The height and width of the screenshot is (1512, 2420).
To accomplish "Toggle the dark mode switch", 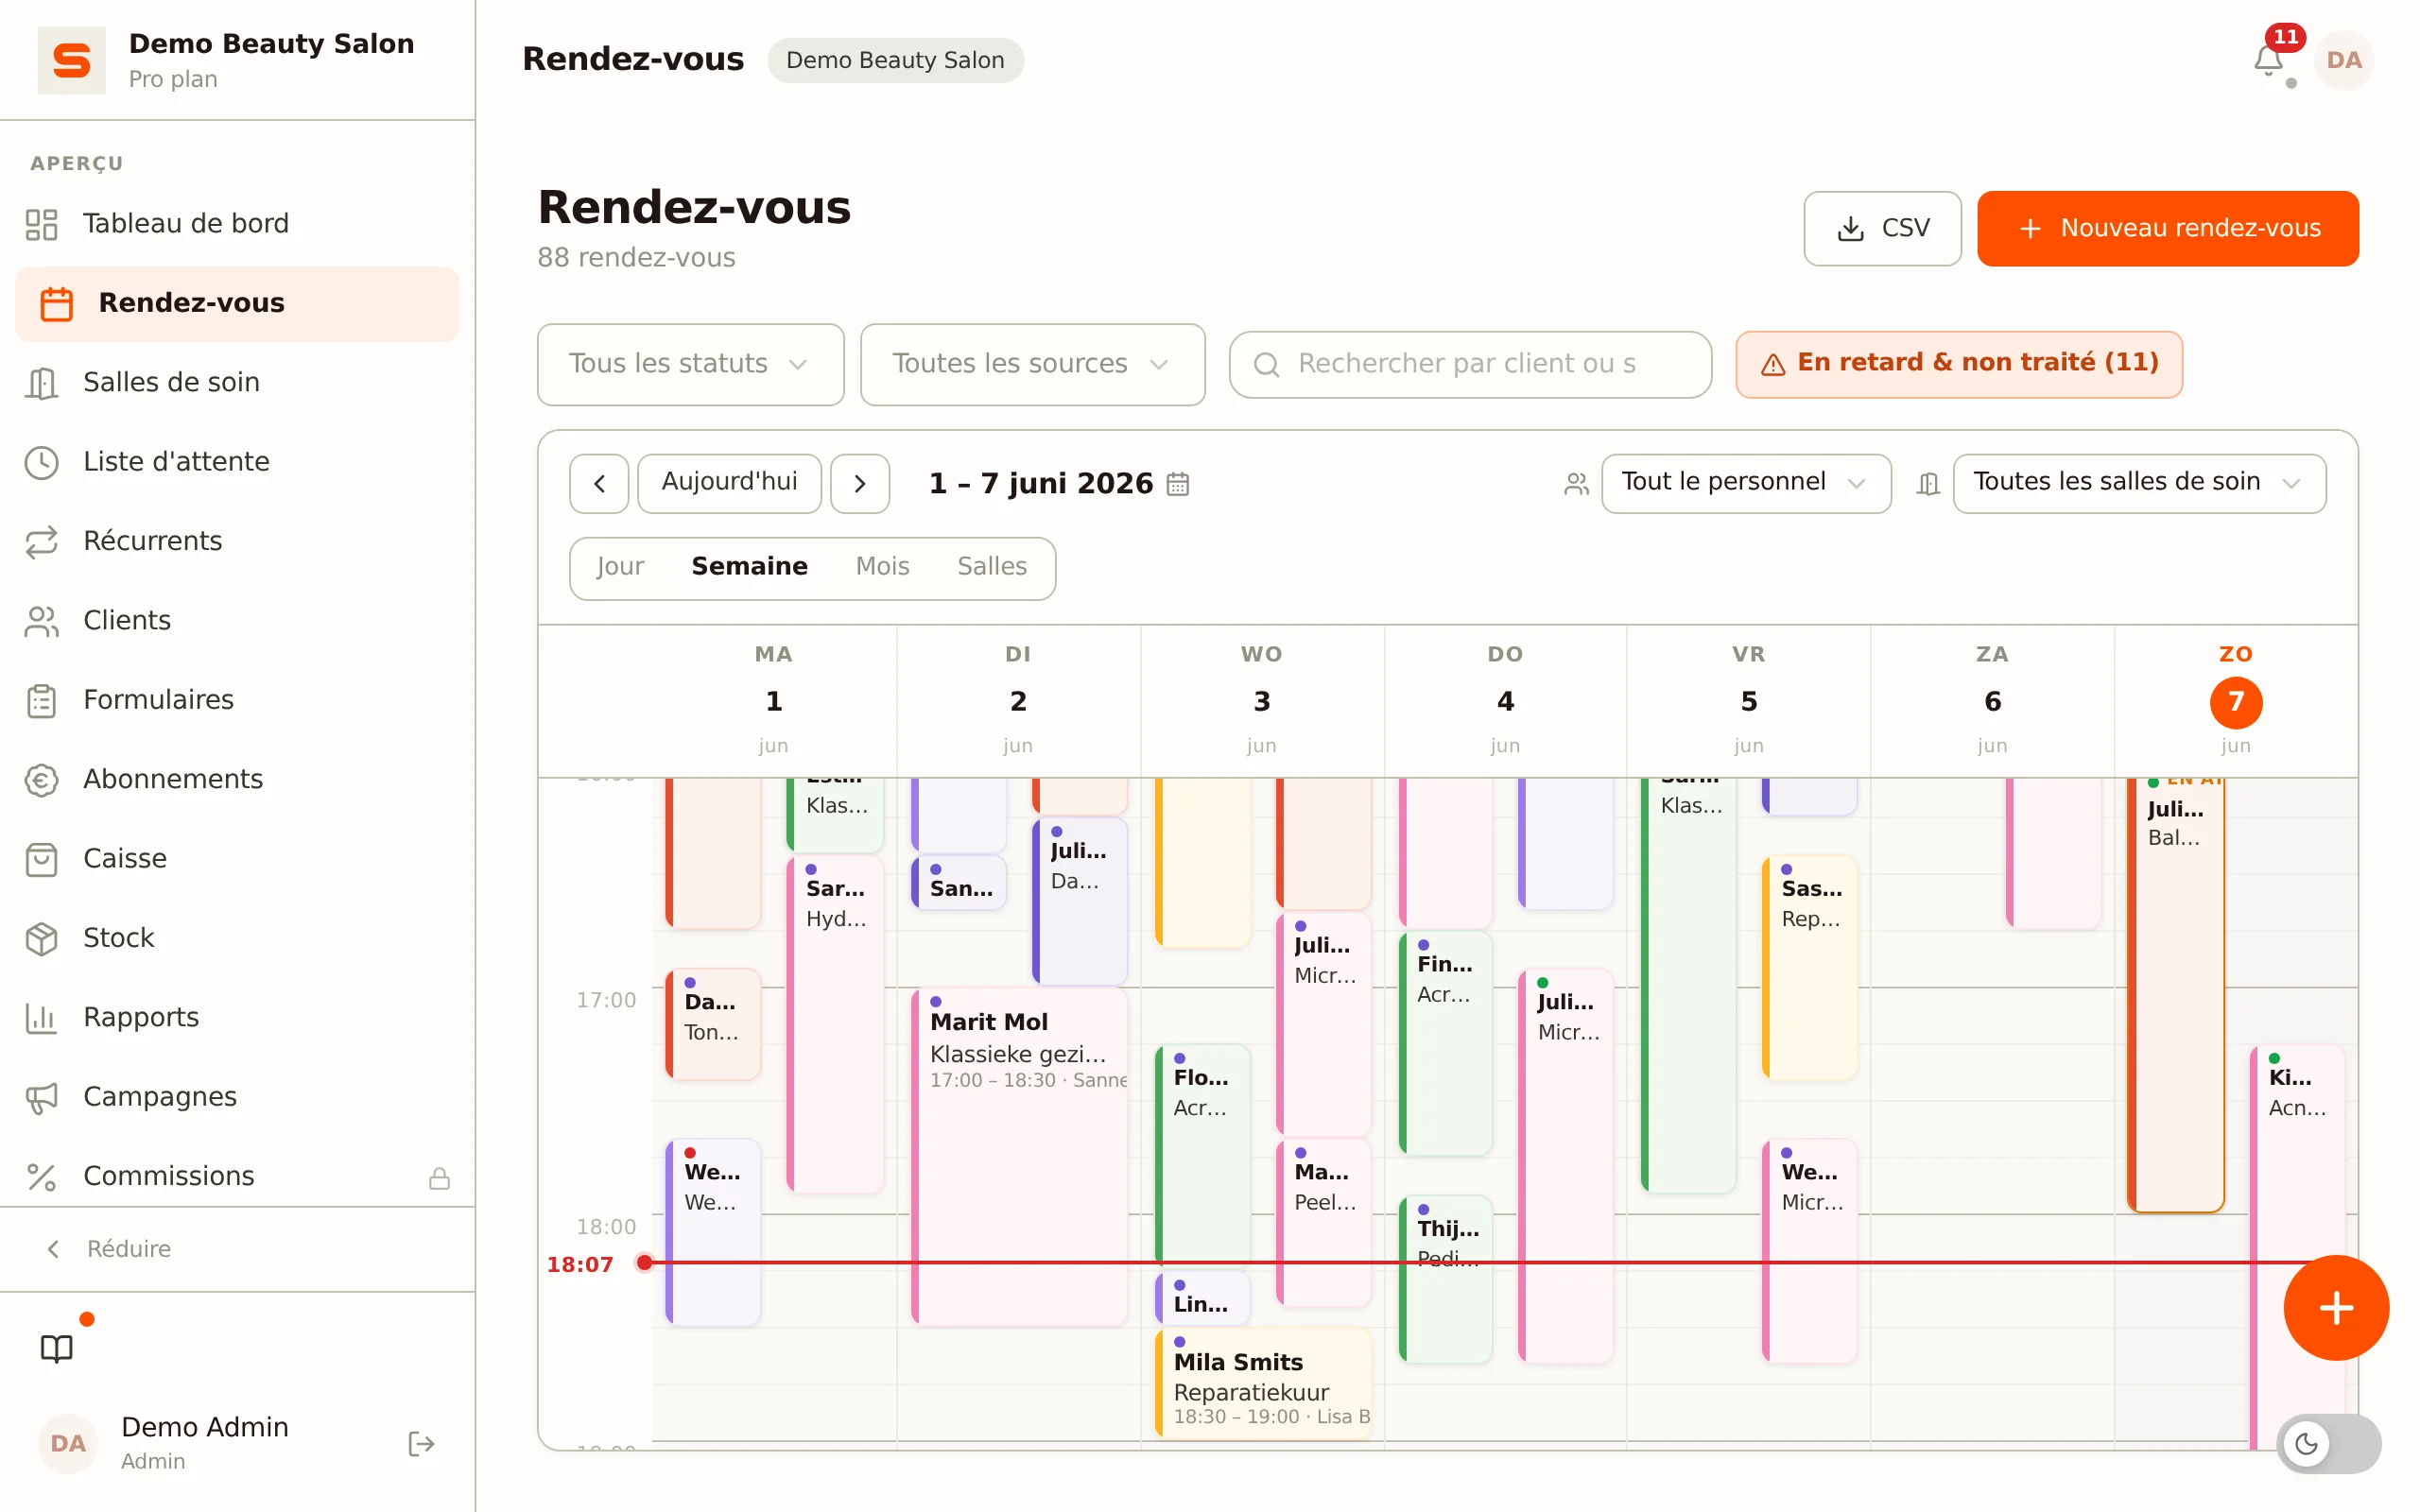I will (x=2328, y=1443).
